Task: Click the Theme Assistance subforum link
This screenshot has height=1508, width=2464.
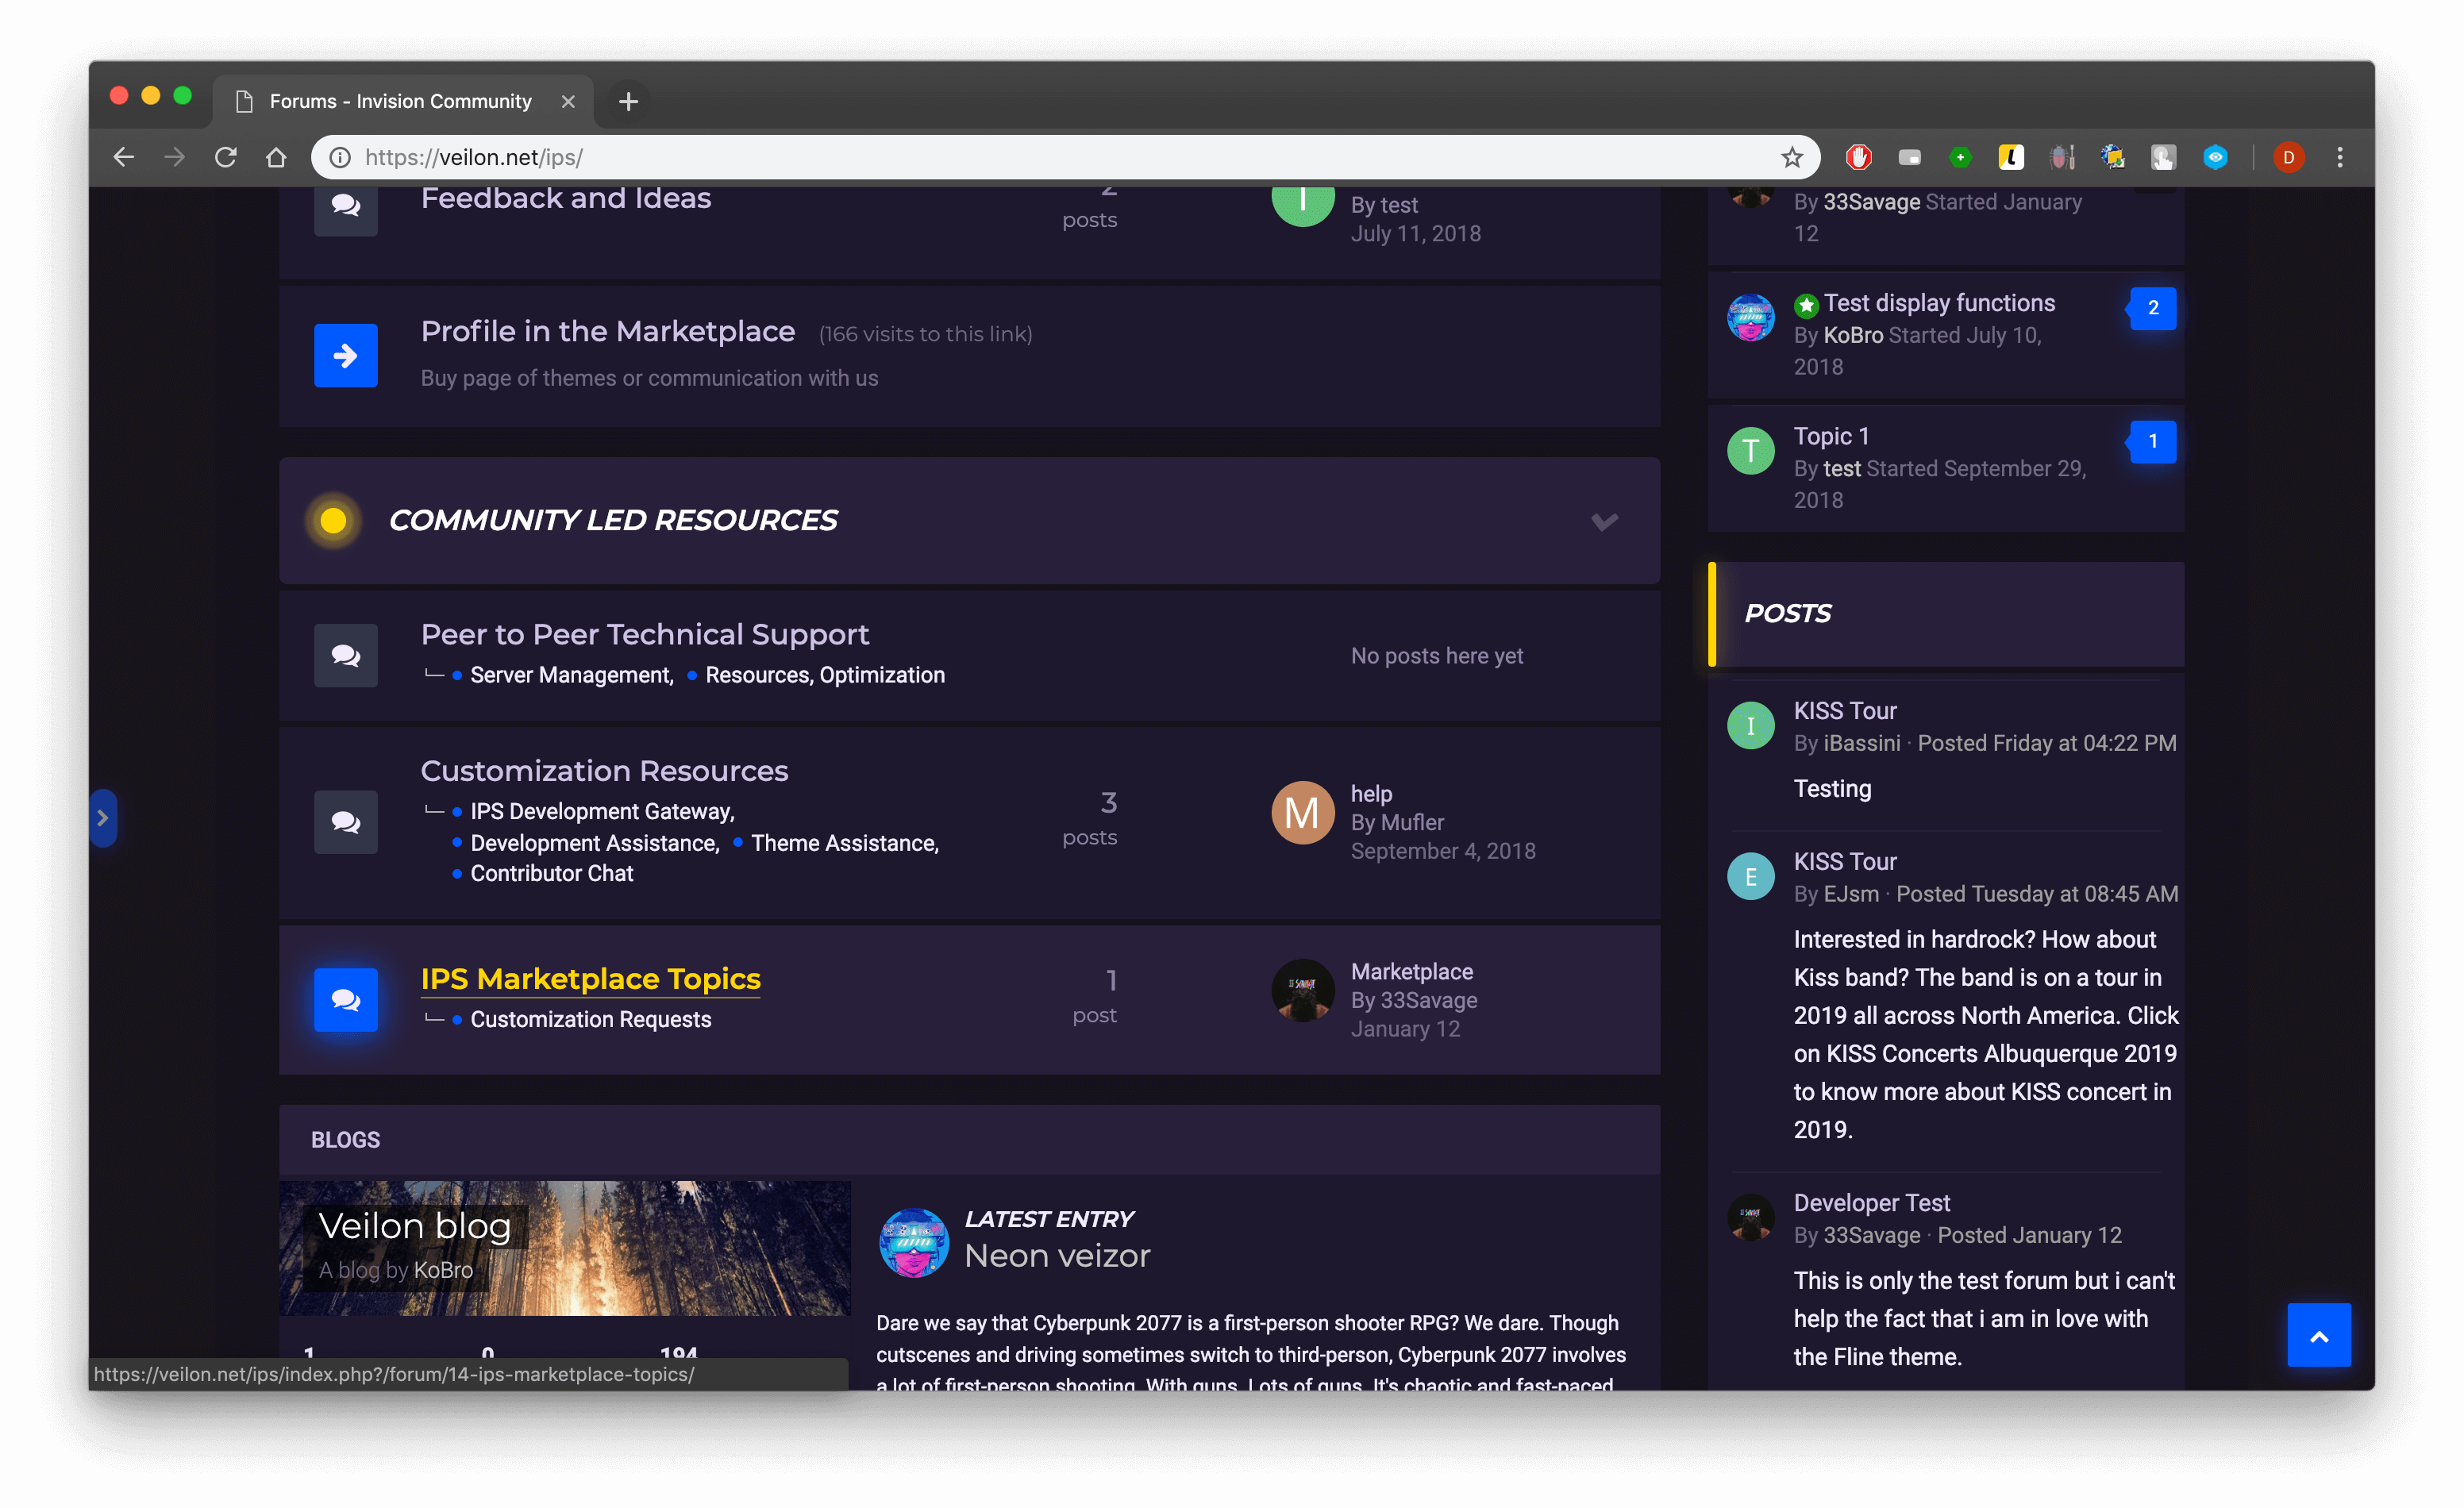Action: coord(844,843)
